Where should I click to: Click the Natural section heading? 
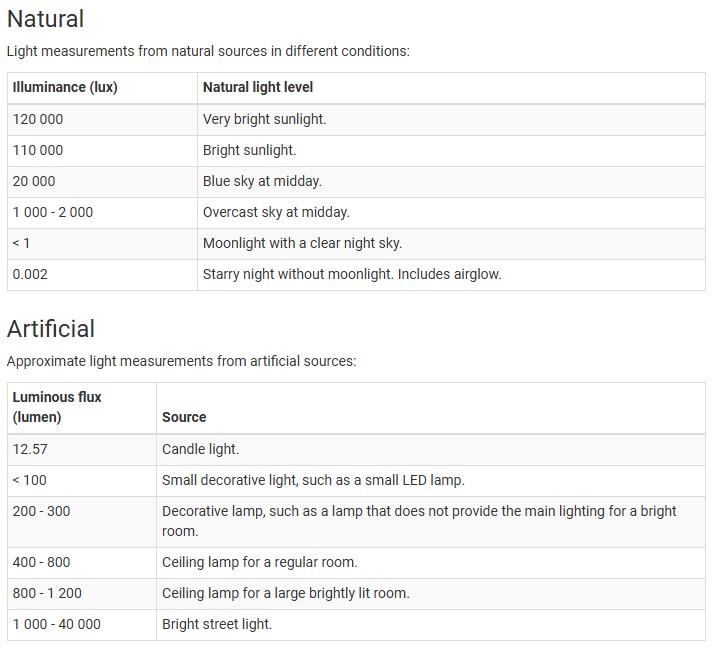tap(45, 19)
